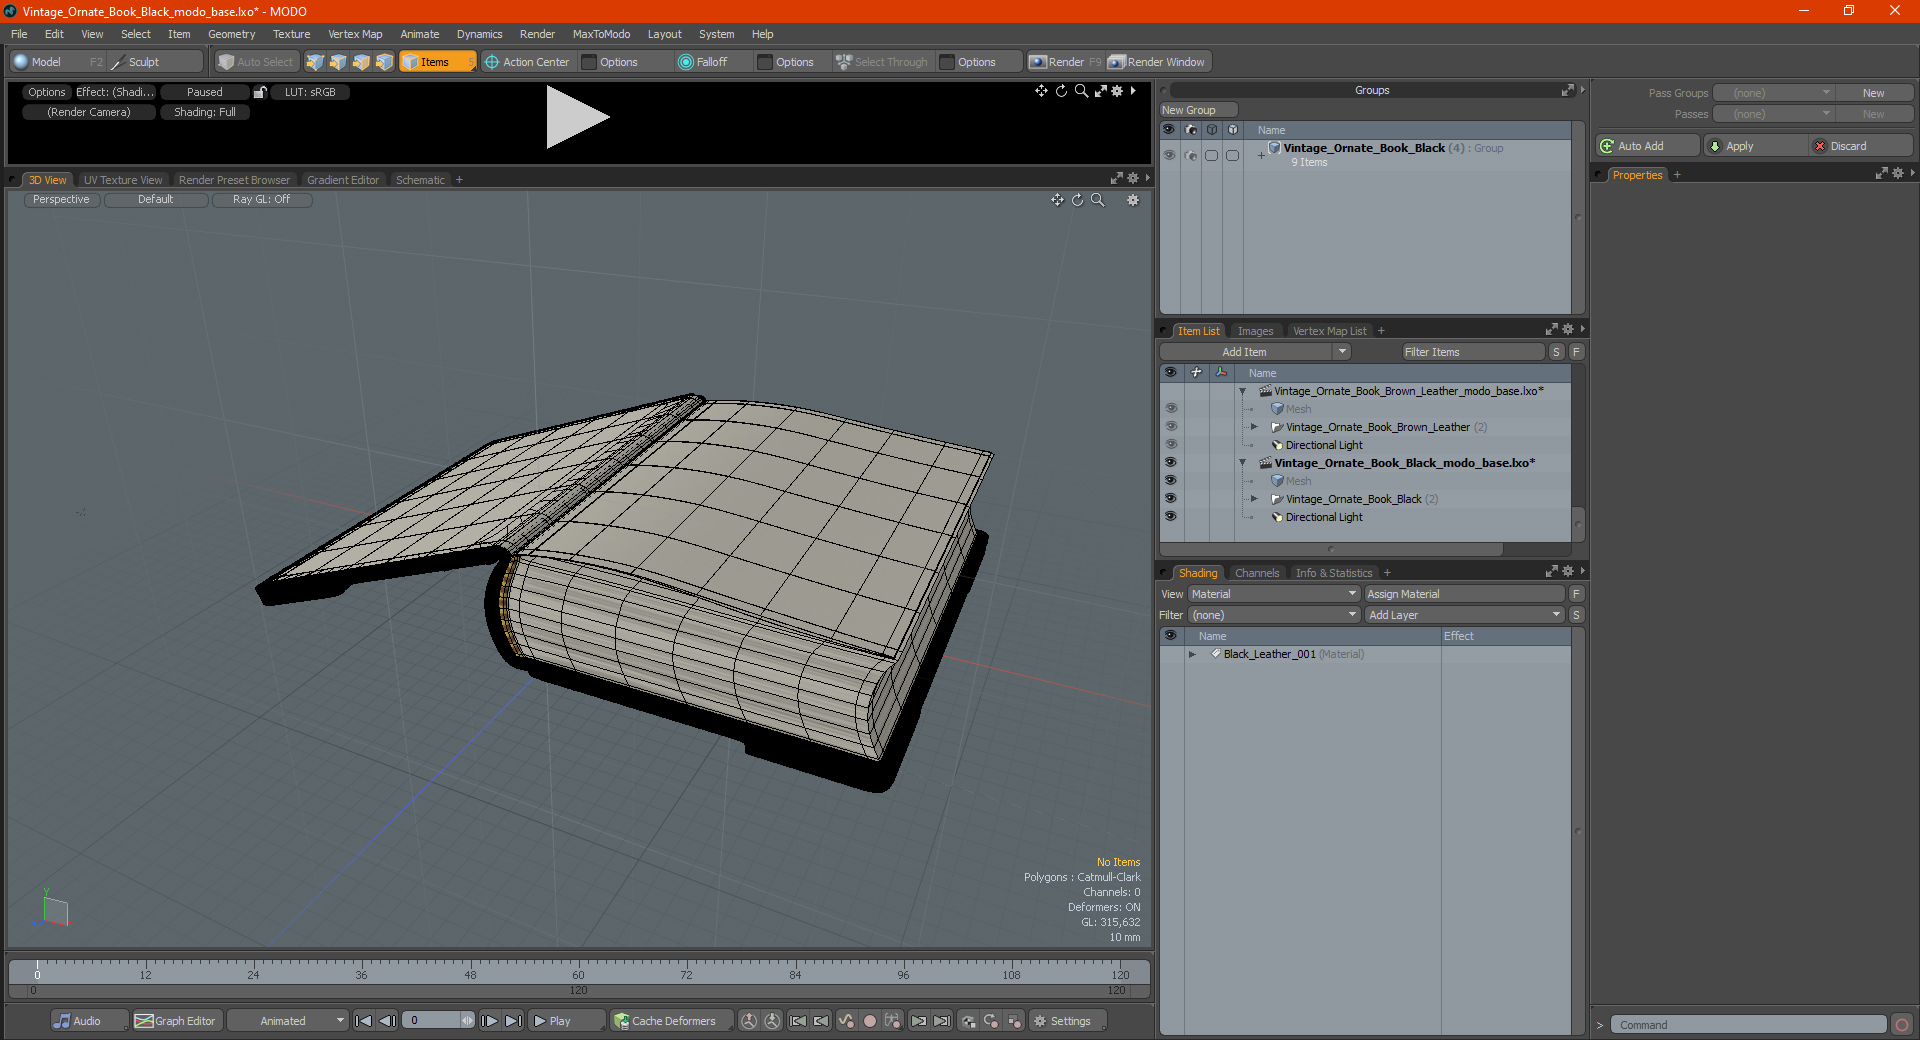This screenshot has height=1040, width=1920.
Task: Toggle visibility of black scene Directional Light
Action: (1171, 517)
